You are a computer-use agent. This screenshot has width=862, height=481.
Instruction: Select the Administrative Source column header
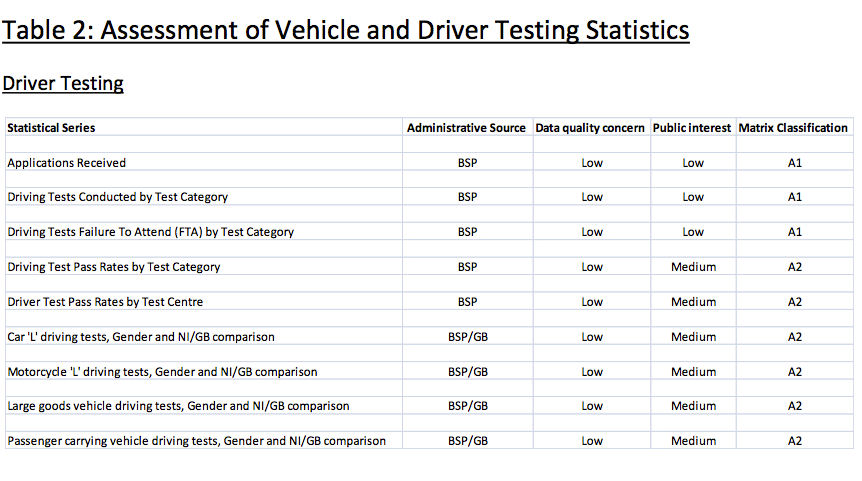[466, 128]
